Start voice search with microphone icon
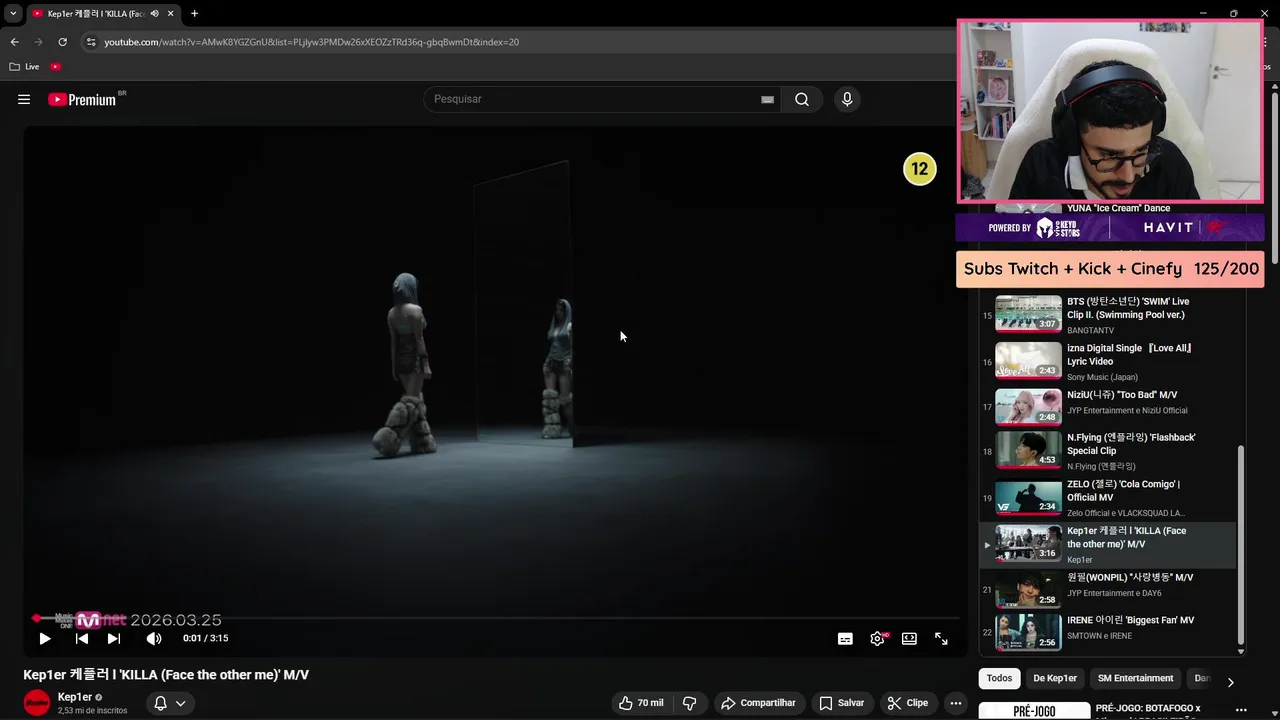 click(x=847, y=99)
